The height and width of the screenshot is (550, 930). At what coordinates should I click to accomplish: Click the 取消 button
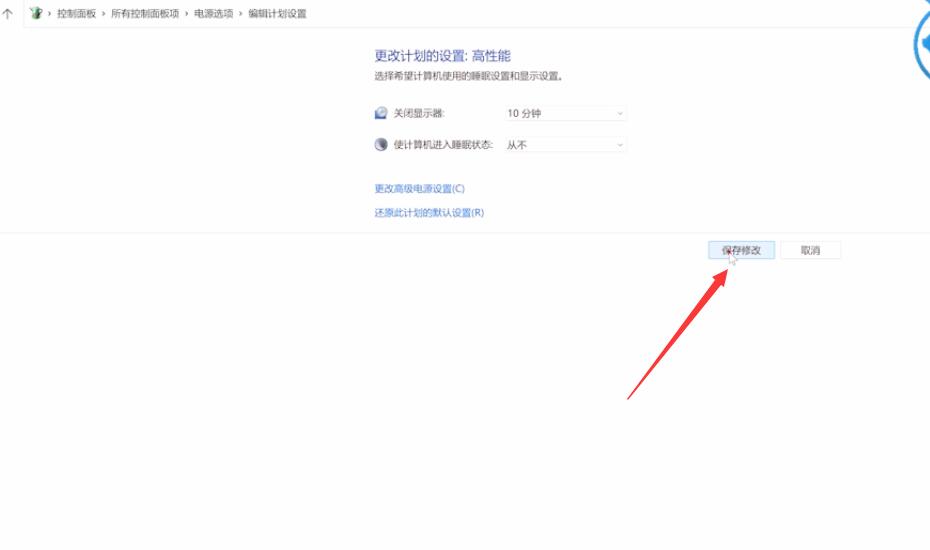(810, 250)
